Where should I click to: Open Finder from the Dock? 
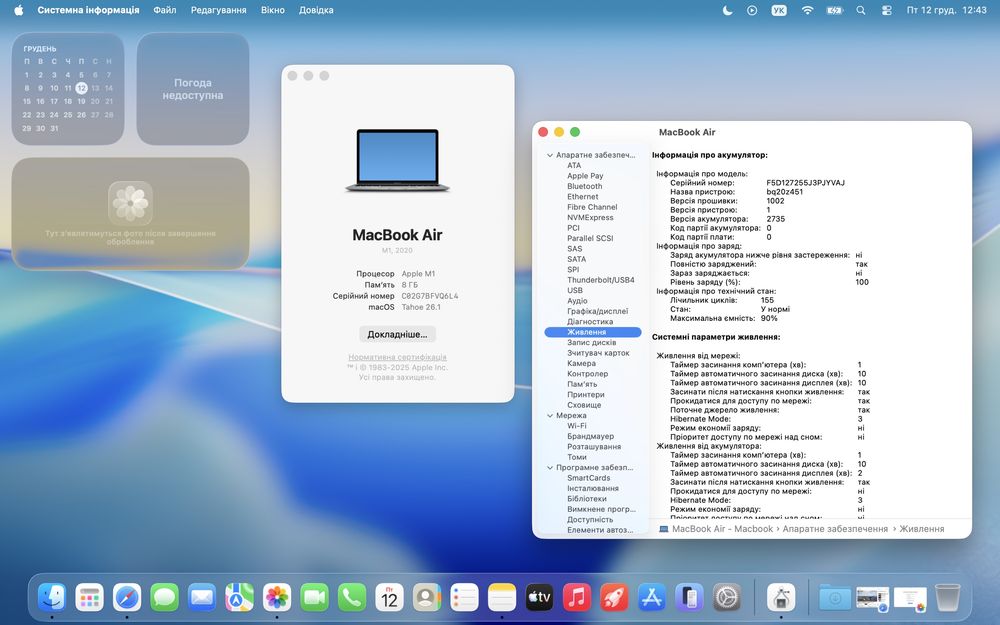point(52,598)
